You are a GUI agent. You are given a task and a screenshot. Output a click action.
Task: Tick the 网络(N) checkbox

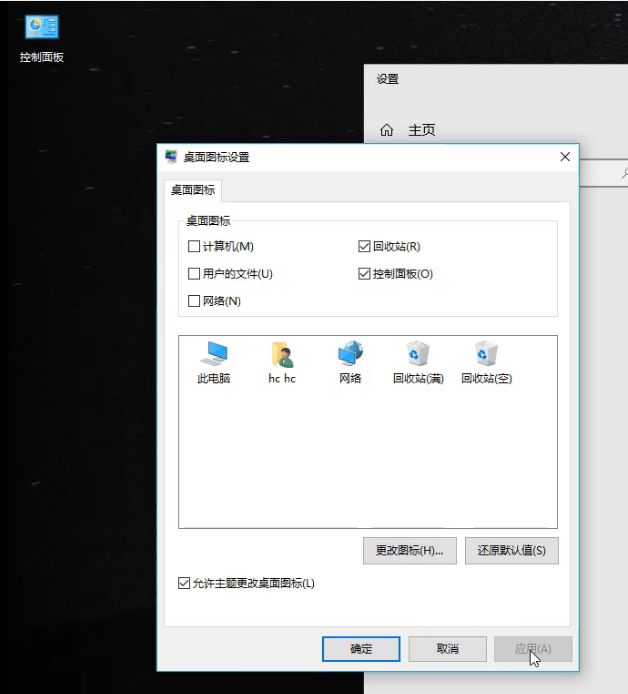click(194, 301)
